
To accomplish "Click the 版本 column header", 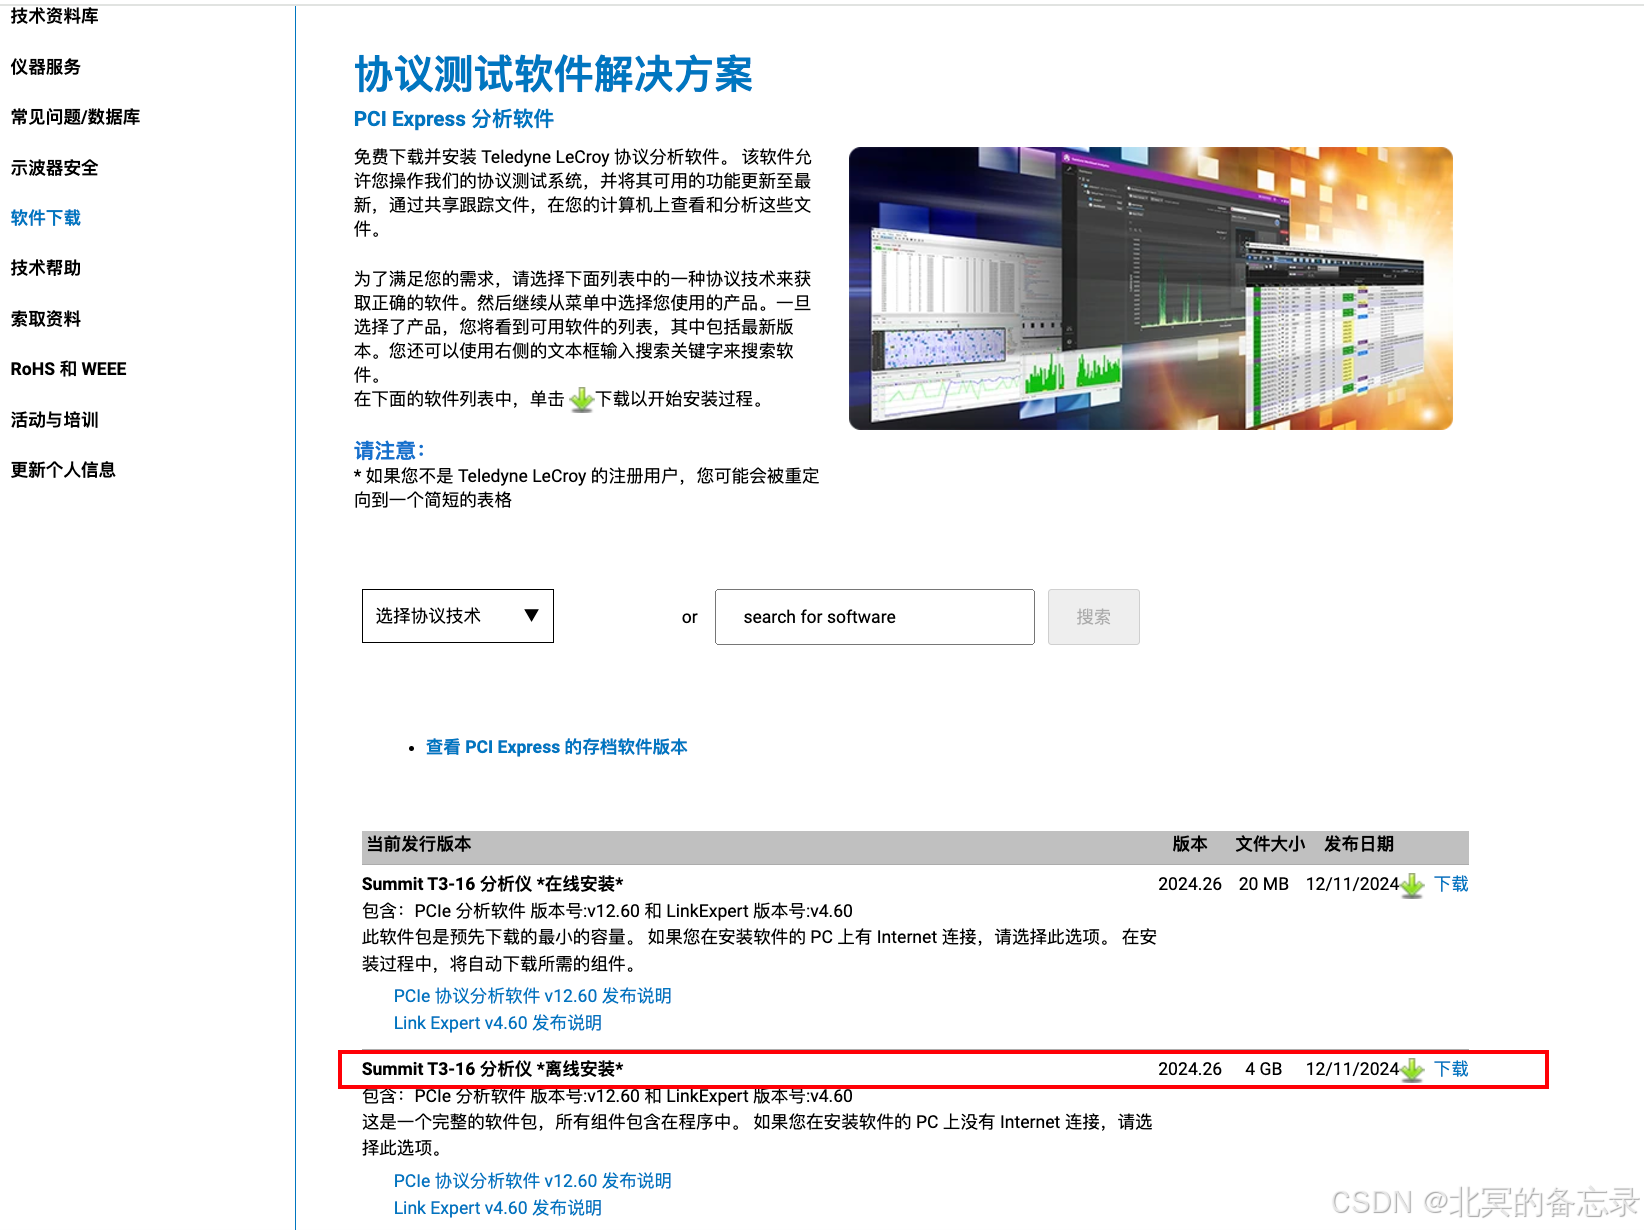I will point(1190,844).
